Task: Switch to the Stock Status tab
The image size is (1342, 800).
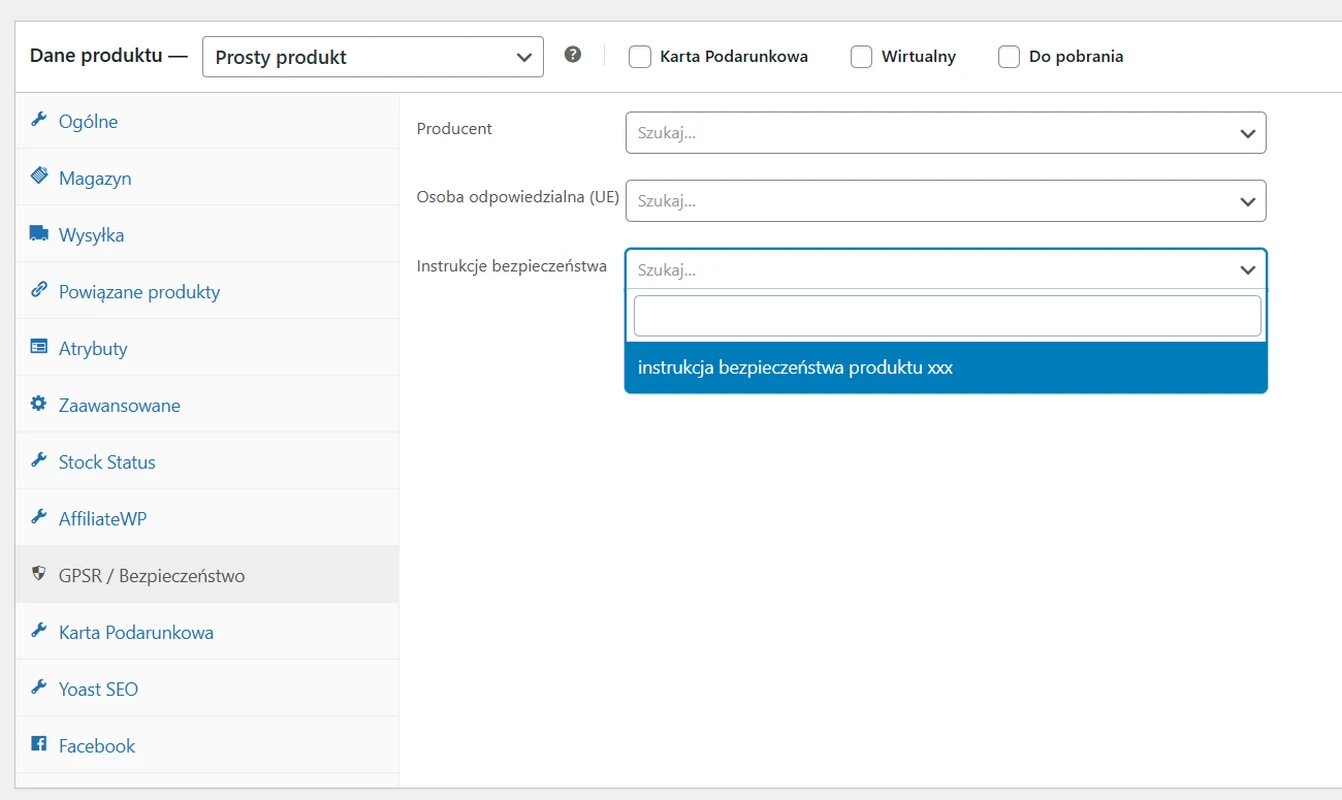Action: (107, 462)
